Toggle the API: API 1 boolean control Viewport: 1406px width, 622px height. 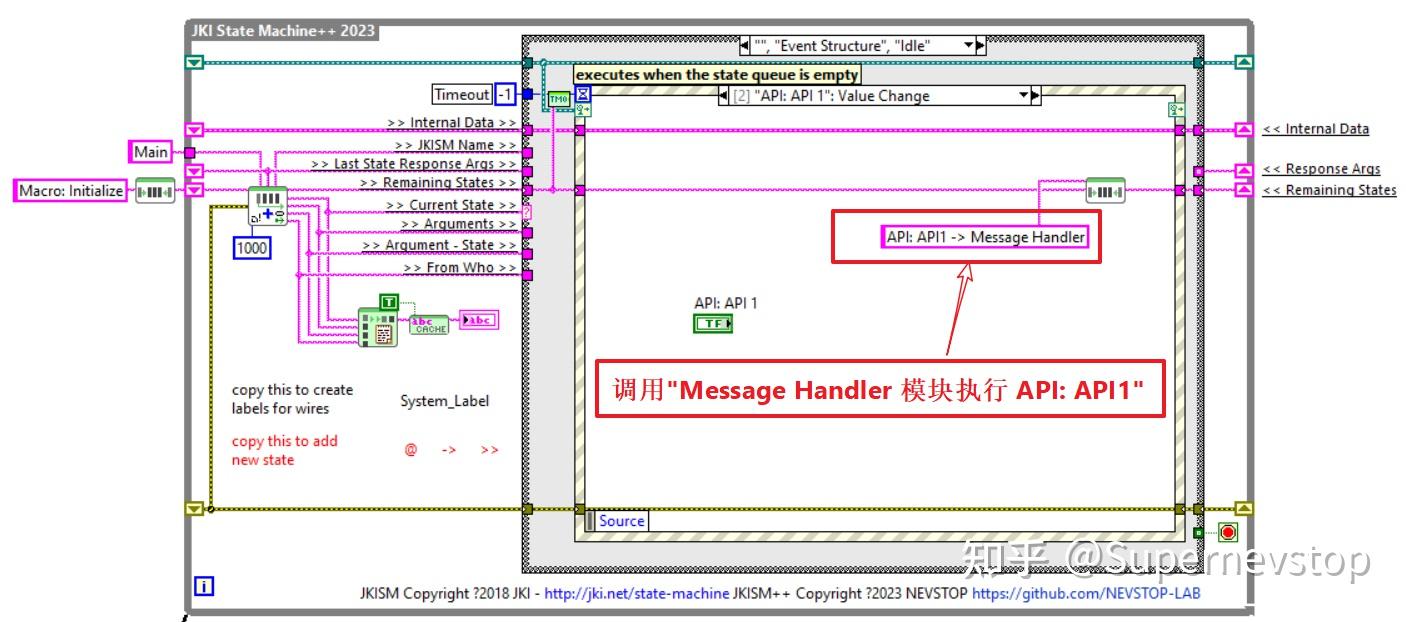tap(714, 322)
